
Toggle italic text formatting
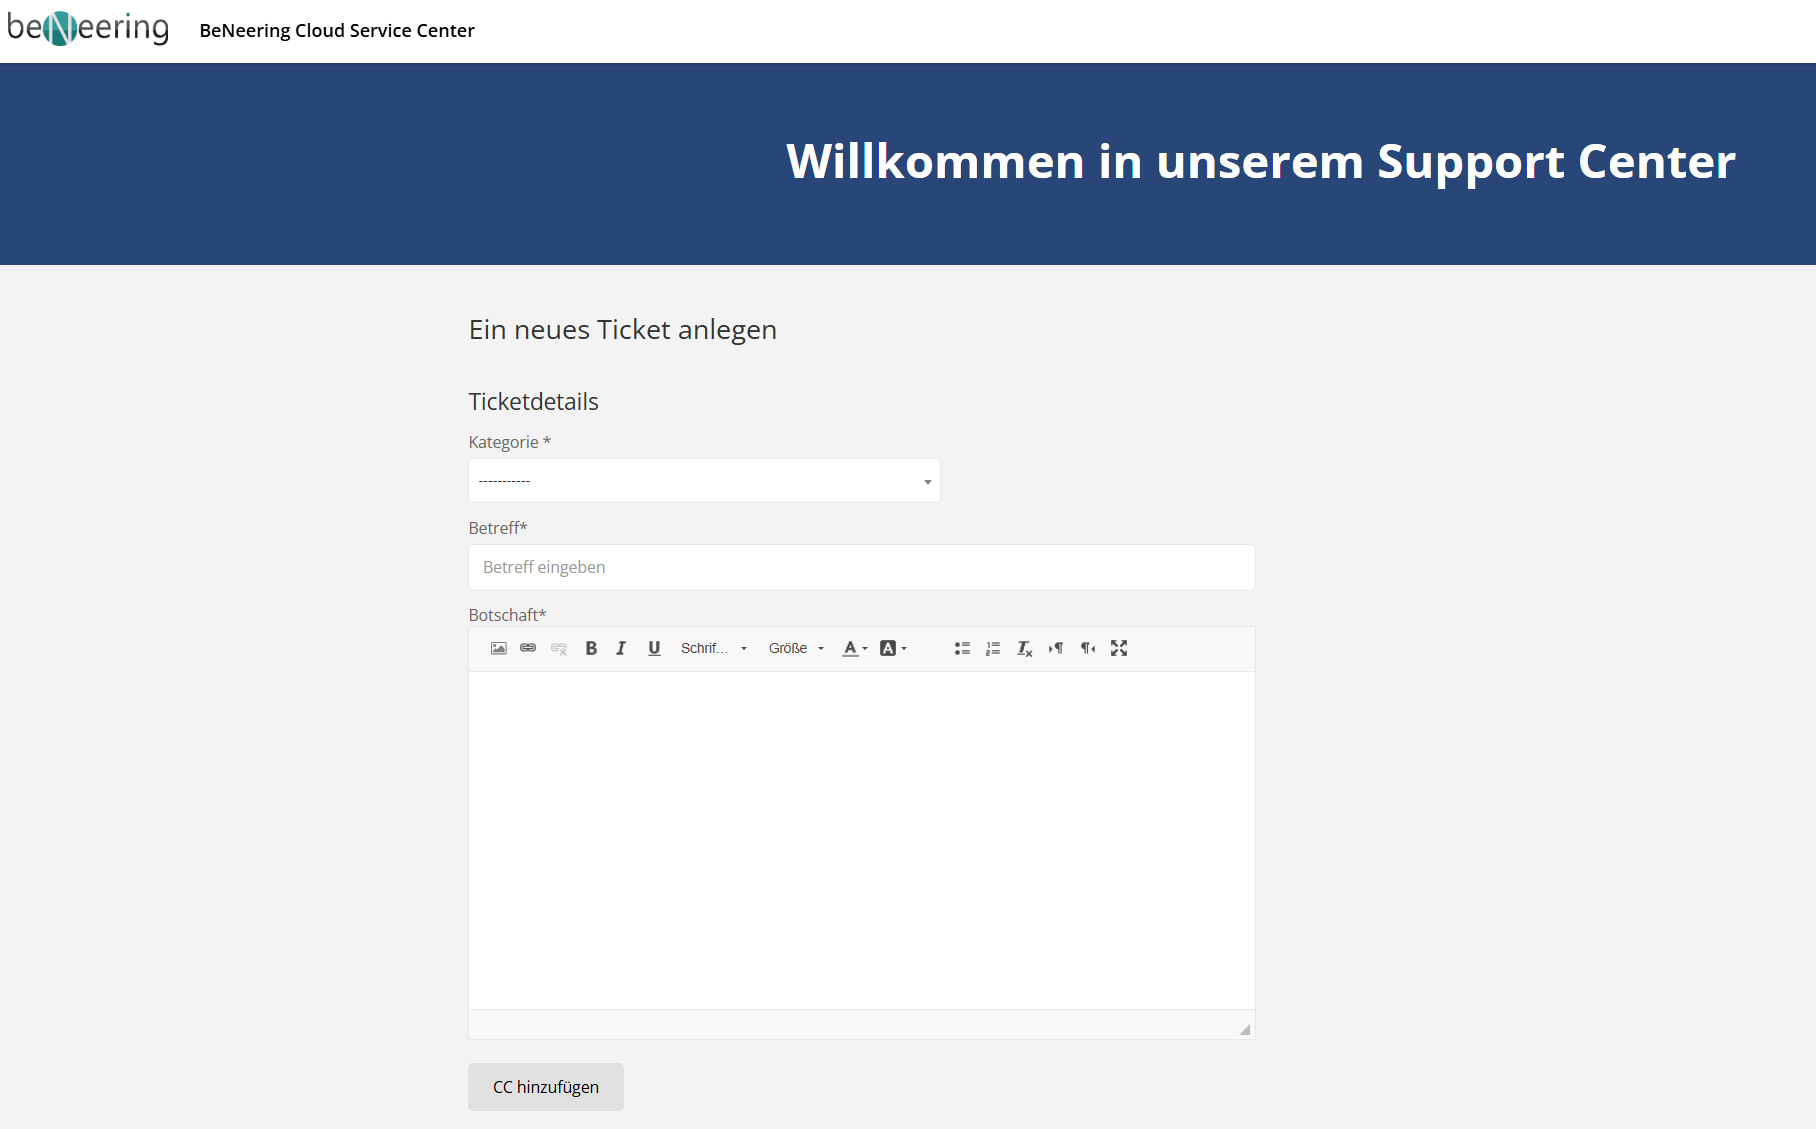[x=621, y=648]
